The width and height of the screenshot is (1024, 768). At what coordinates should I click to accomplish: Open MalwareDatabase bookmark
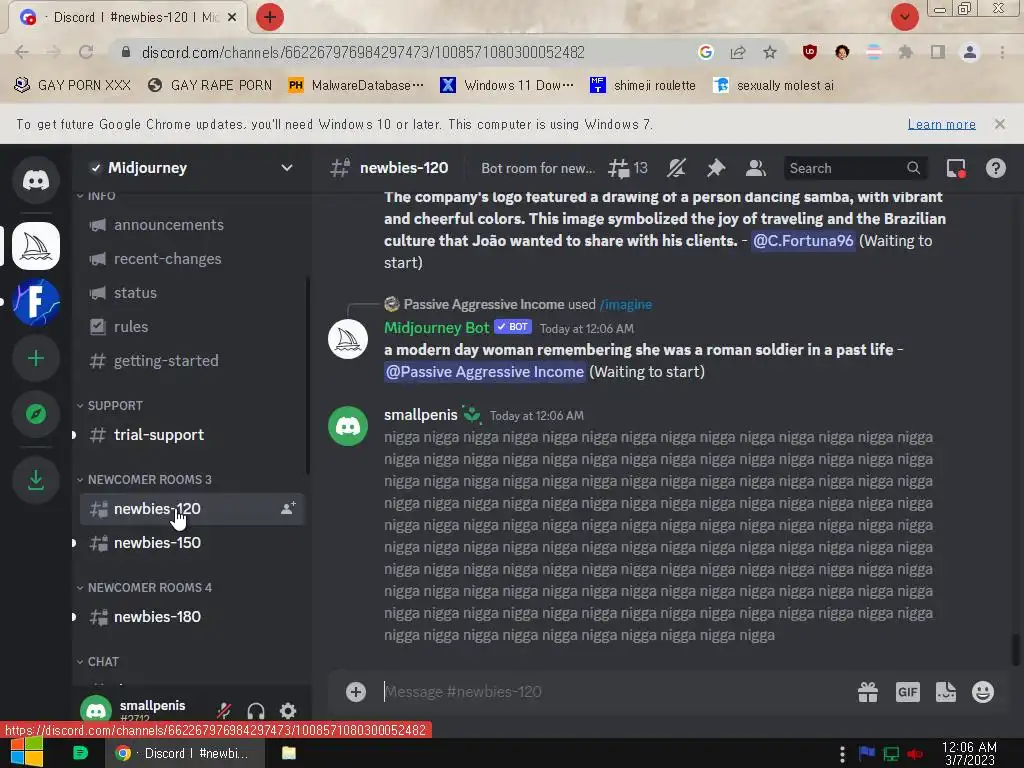356,85
